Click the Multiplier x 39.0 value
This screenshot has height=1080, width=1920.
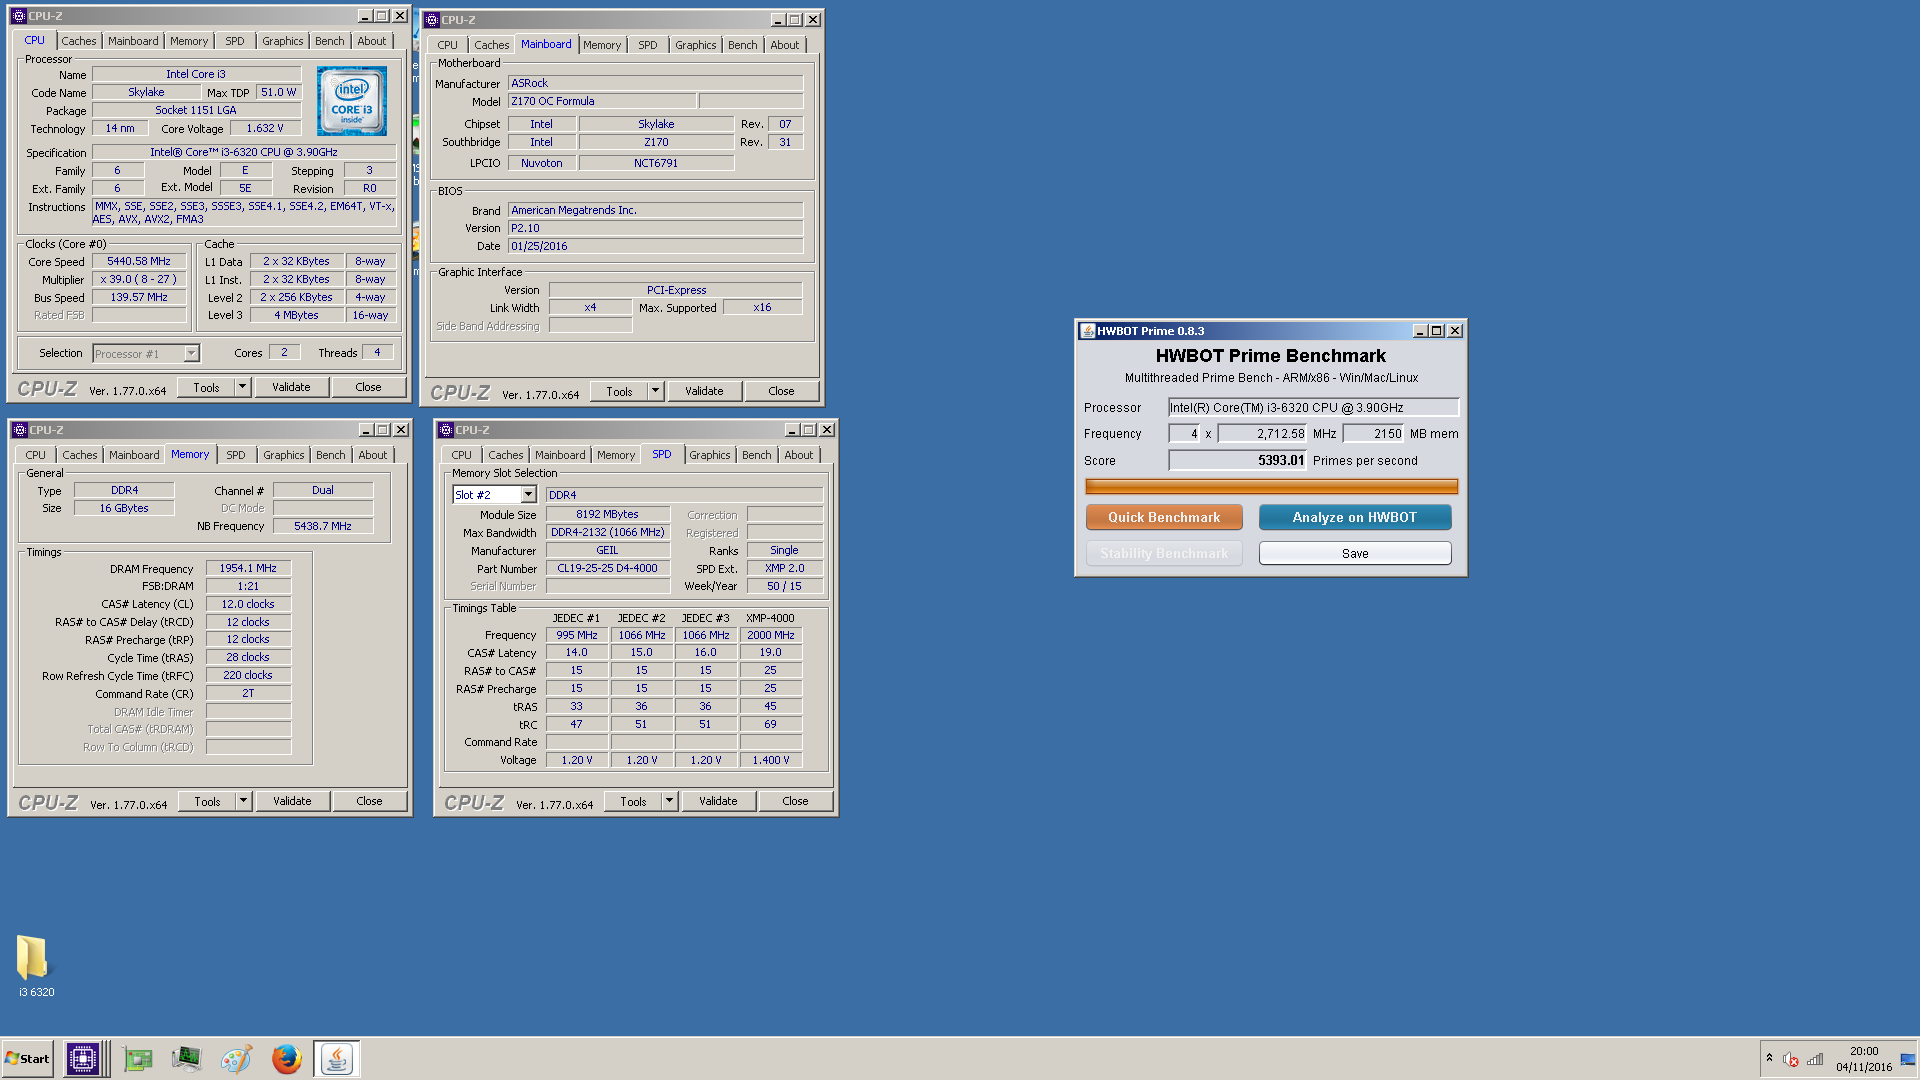coord(139,279)
